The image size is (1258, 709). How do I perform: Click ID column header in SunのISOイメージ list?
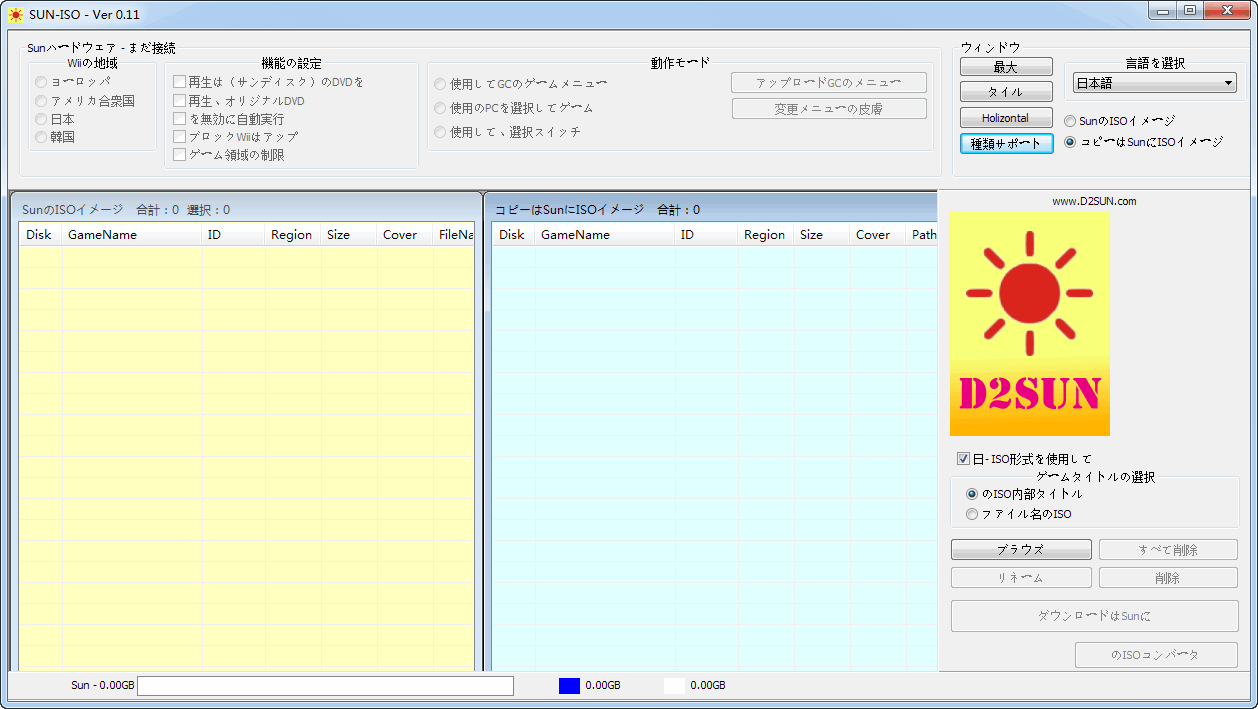[233, 235]
